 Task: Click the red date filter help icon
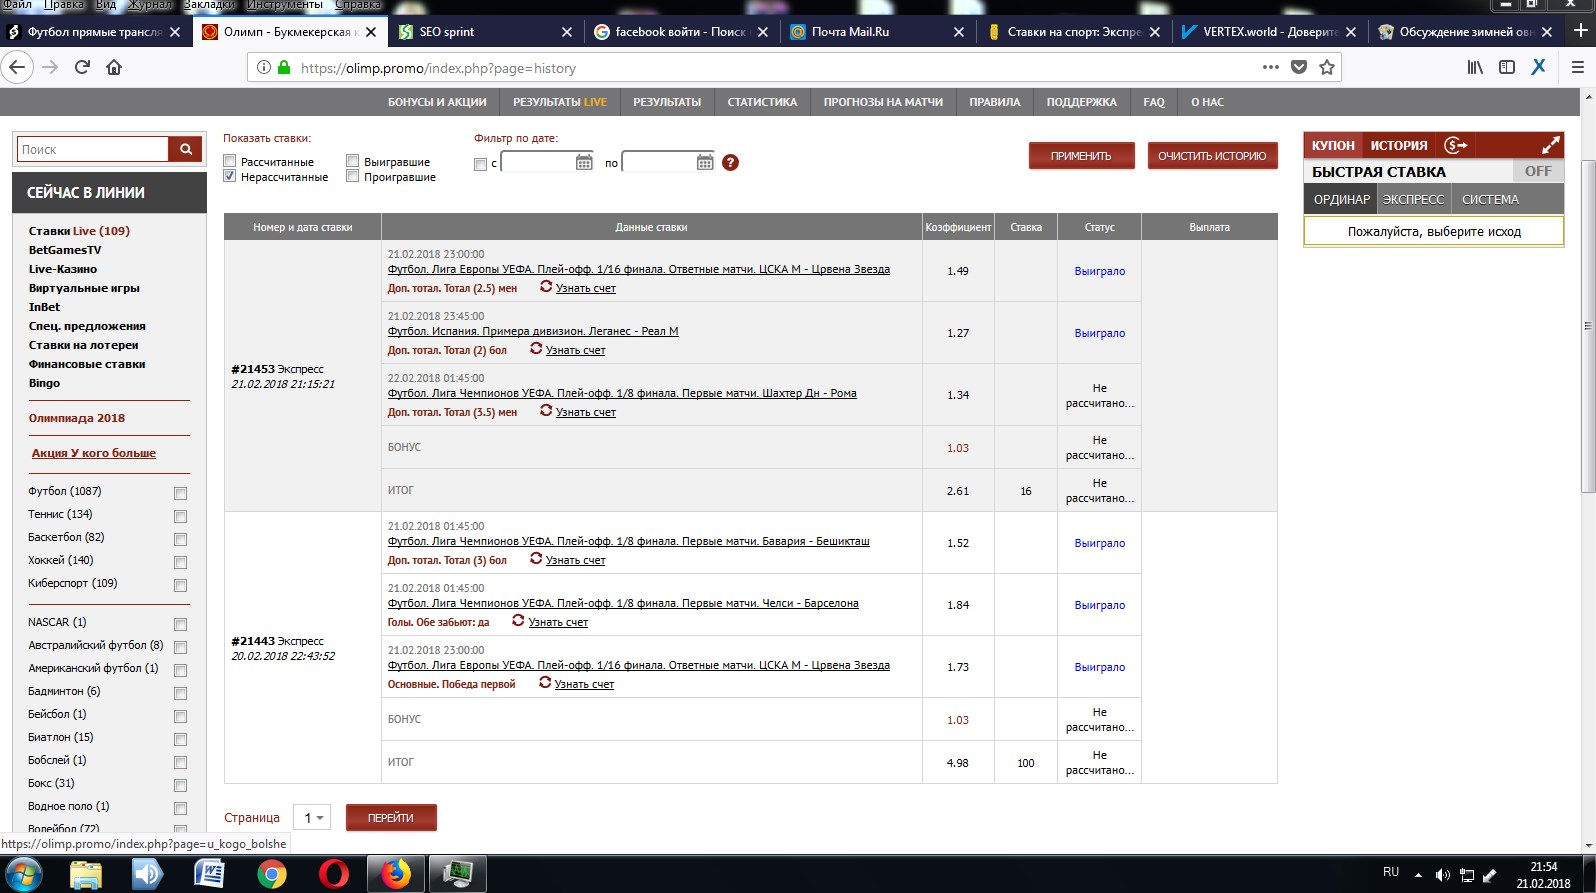[x=730, y=162]
